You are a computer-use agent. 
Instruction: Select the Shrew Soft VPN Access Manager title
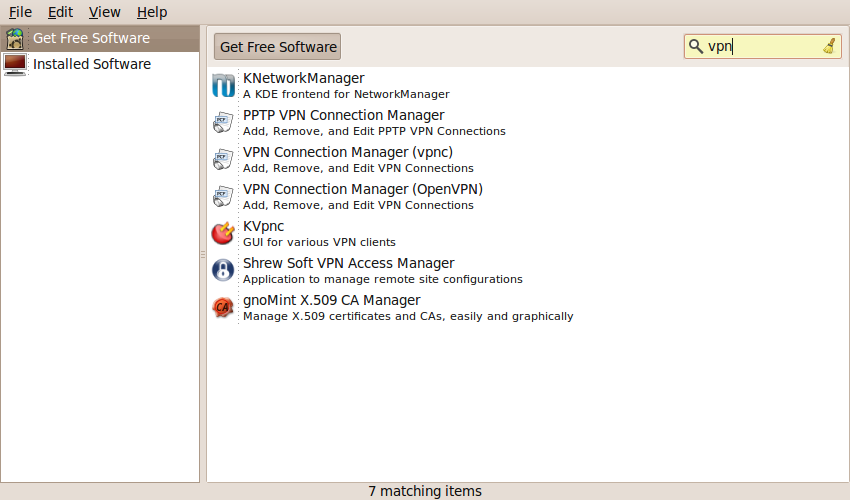coord(349,263)
